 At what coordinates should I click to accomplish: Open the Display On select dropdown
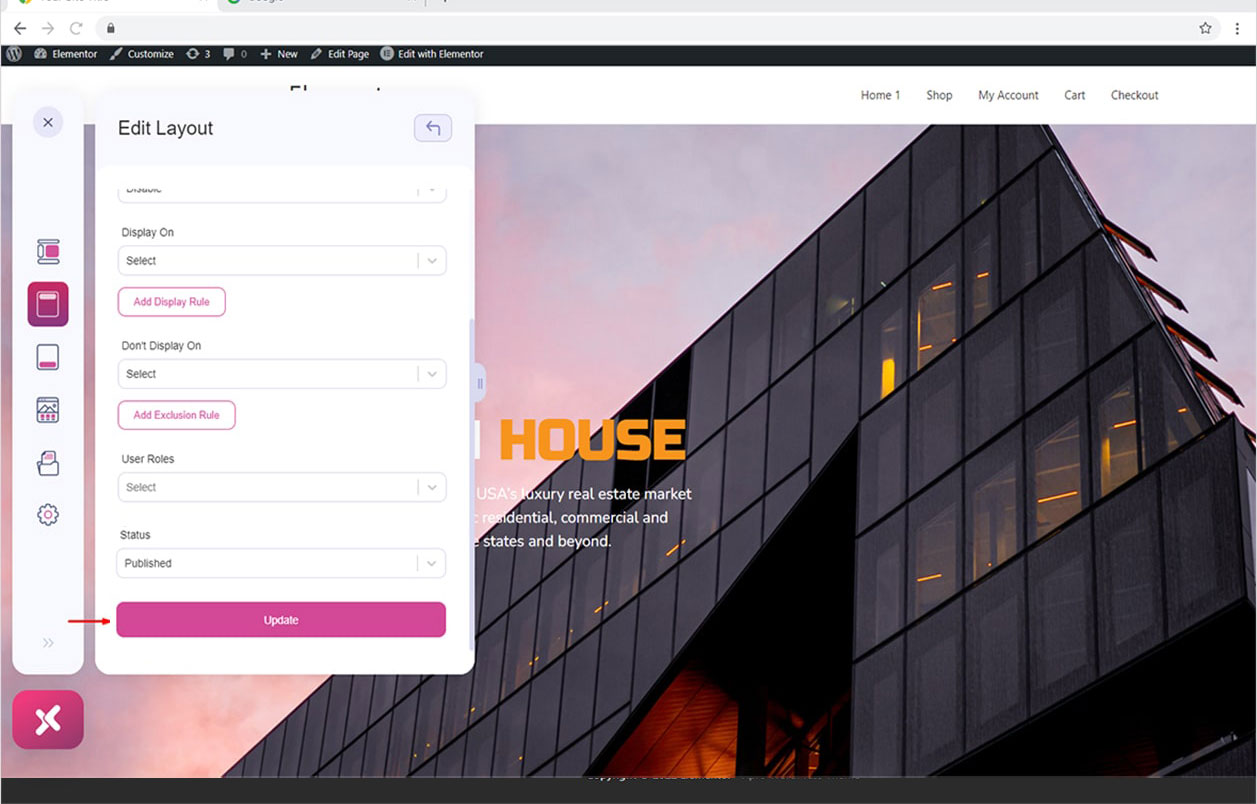[281, 260]
